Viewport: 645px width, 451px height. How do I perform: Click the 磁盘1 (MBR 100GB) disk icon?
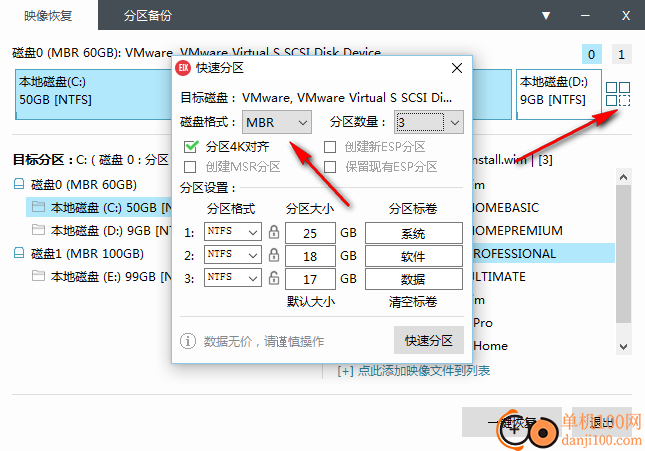[x=19, y=253]
